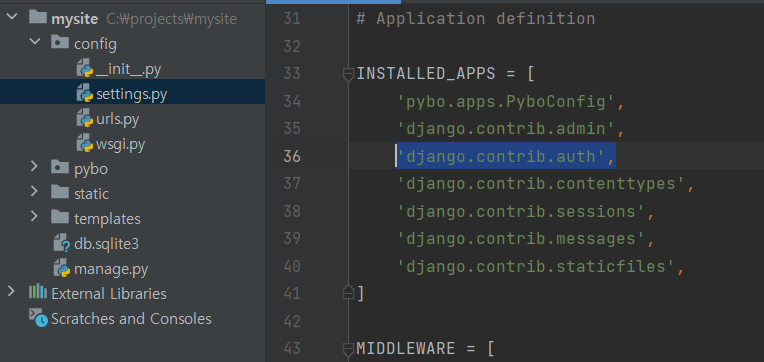Click the db.sqlite3 unknown file icon

(62, 243)
